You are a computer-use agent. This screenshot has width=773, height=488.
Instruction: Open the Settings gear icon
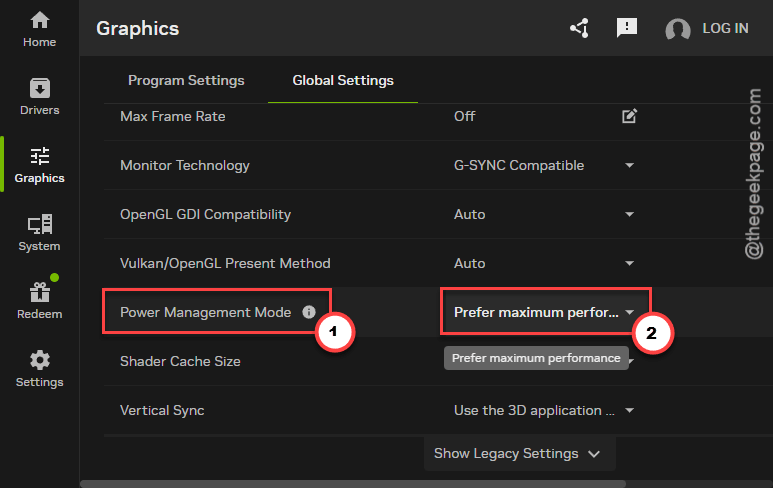(39, 360)
